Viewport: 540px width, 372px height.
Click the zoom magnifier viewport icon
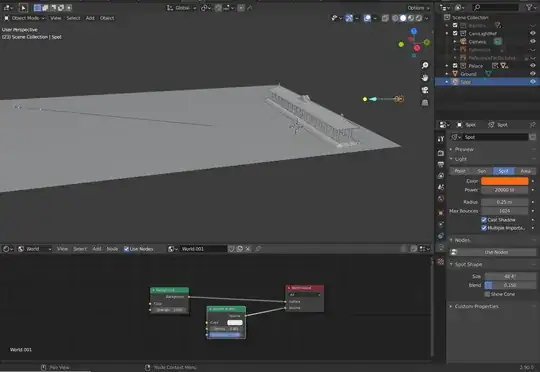click(x=425, y=65)
